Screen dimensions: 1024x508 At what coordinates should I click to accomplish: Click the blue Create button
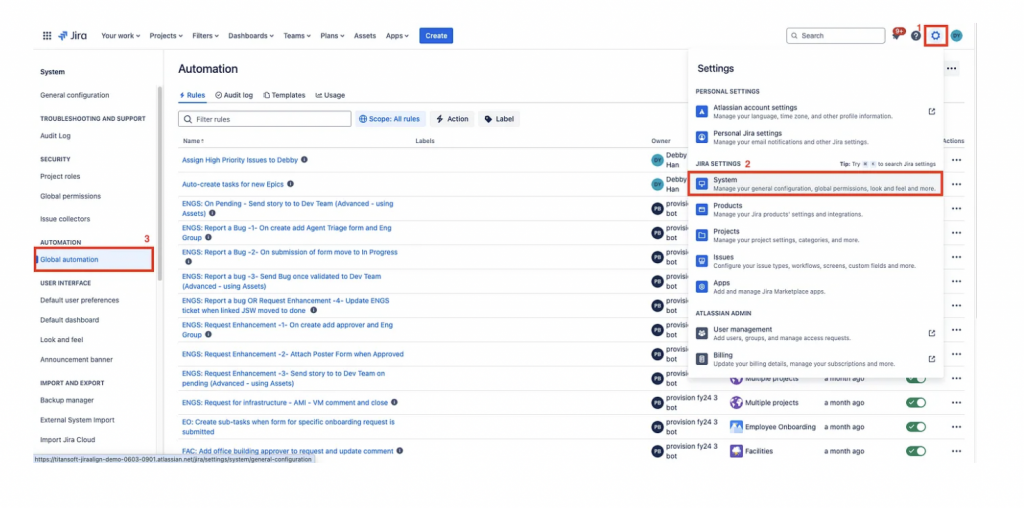pos(436,36)
